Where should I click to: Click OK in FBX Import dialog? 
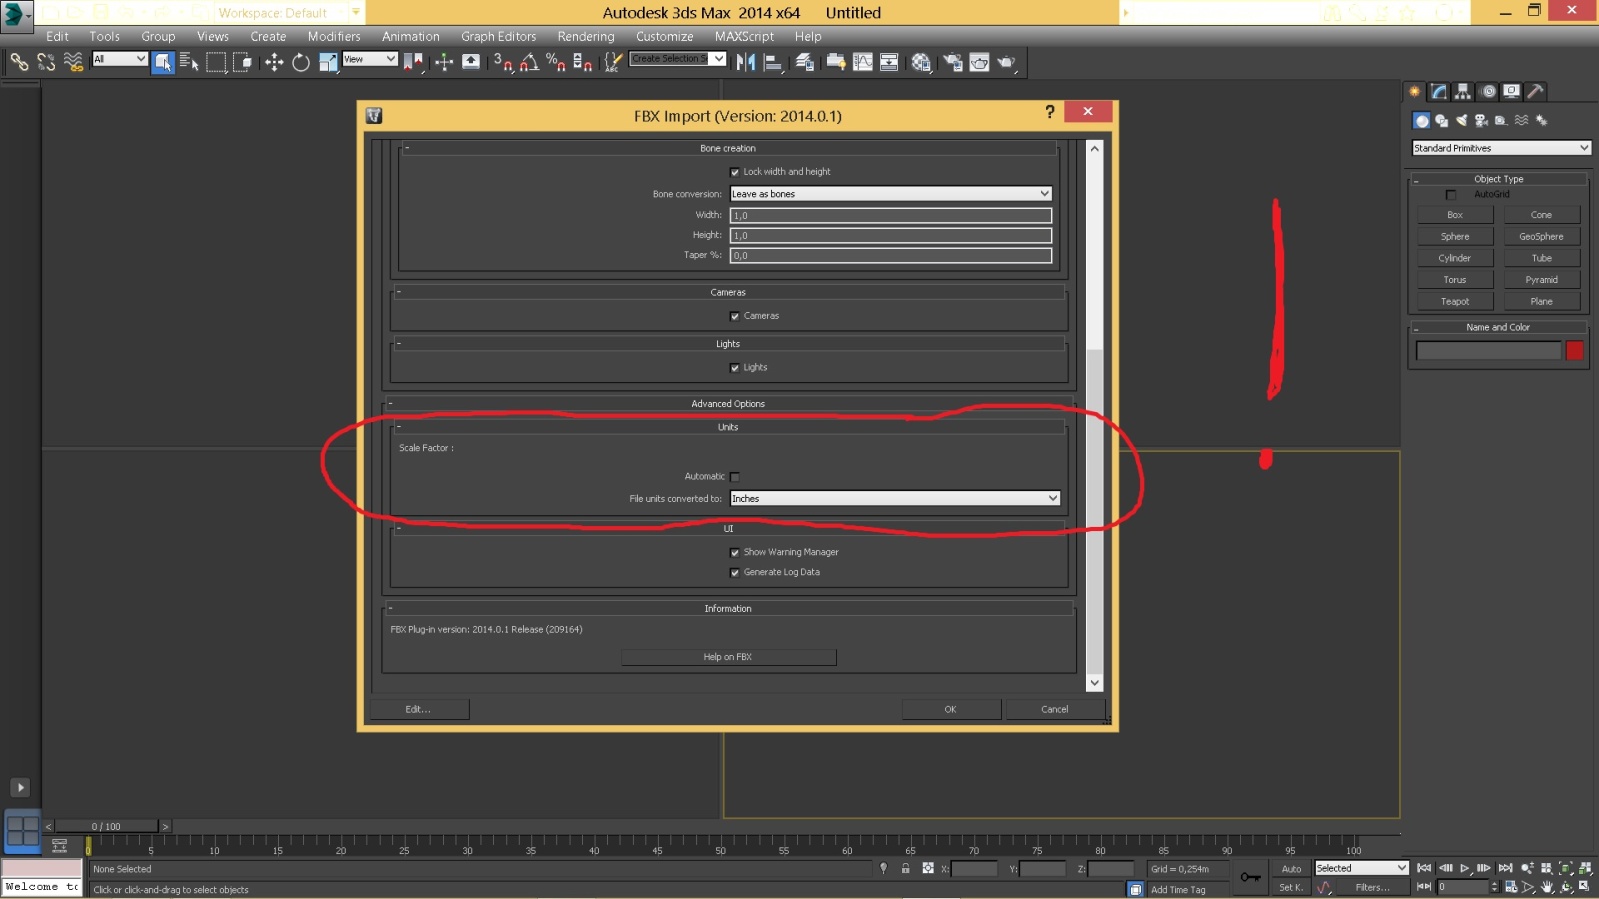(x=951, y=709)
